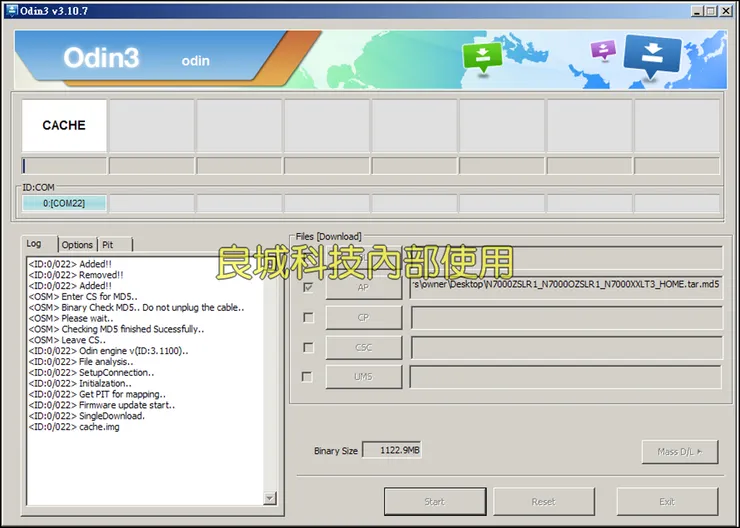Tick the AP file checkbox
This screenshot has height=528, width=740.
click(x=308, y=287)
